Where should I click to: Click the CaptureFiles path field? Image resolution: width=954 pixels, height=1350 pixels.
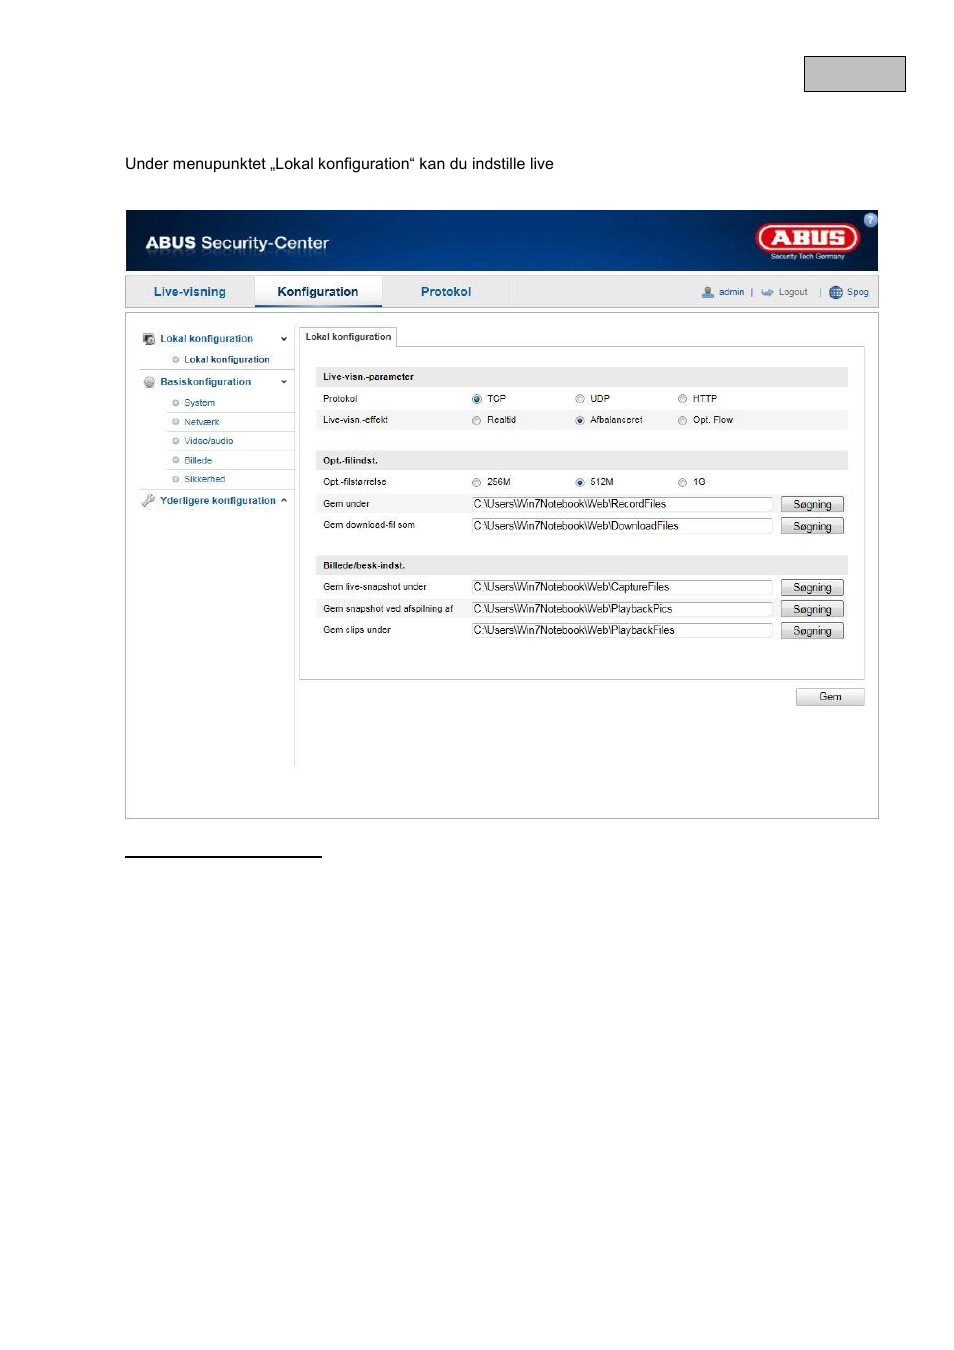click(x=622, y=587)
